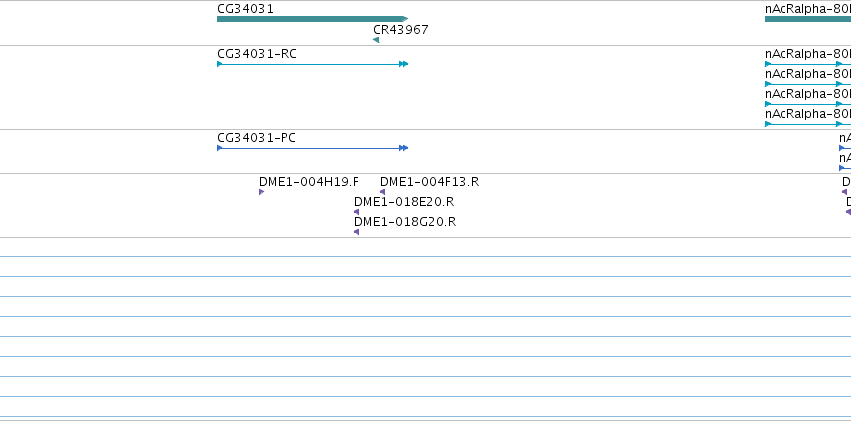Viewport: 851px width, 421px height.
Task: Select the CG34031-PC protein feature line
Action: (x=312, y=148)
